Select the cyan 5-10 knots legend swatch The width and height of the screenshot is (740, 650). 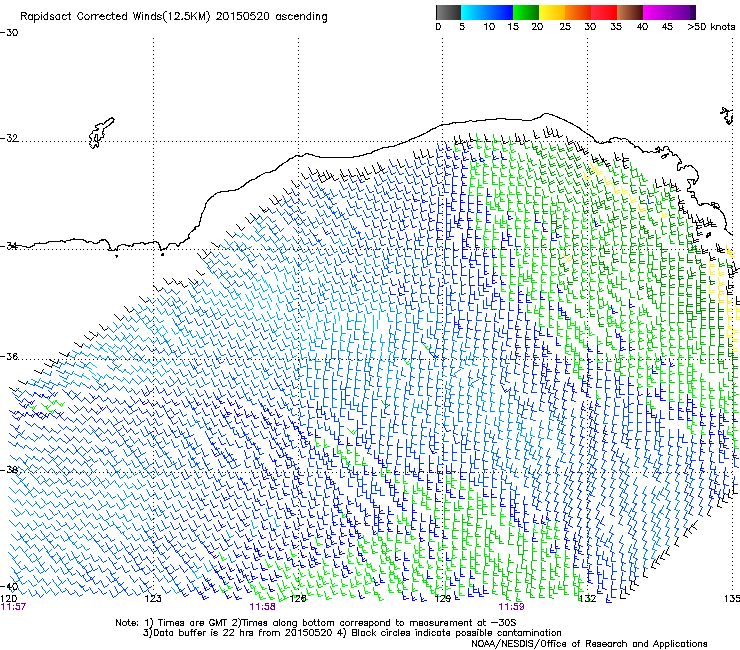click(x=474, y=12)
